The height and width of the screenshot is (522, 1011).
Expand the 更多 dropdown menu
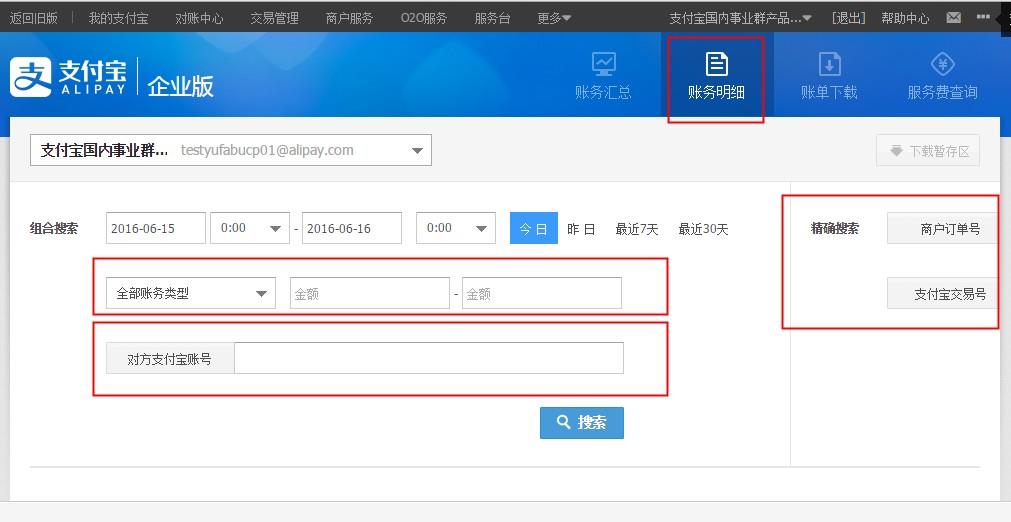point(554,18)
